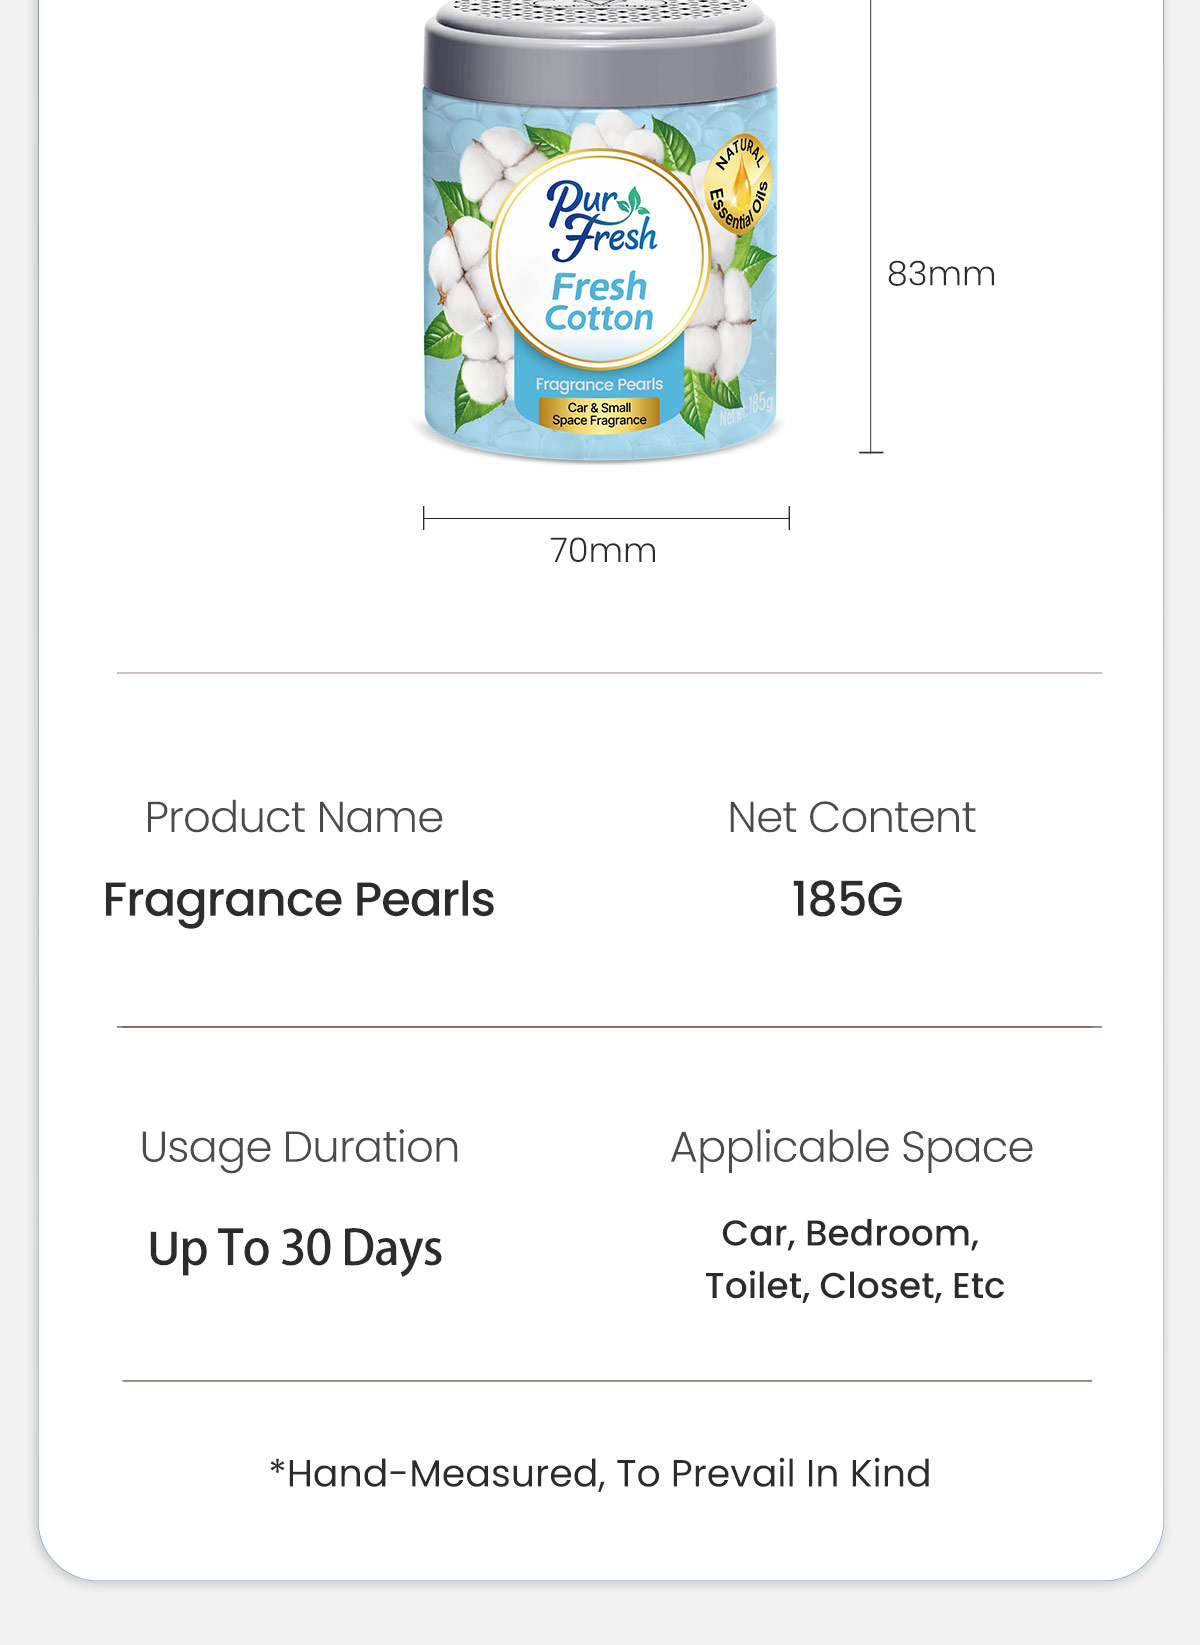Click the Car, Bedroom, line of text
Screen dimensions: 1200x1645
[851, 1234]
